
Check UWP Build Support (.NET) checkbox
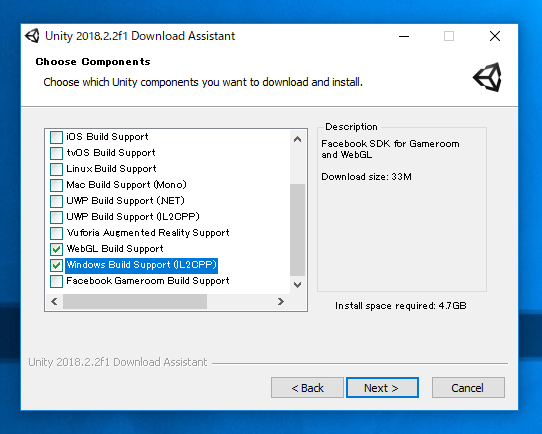(56, 201)
